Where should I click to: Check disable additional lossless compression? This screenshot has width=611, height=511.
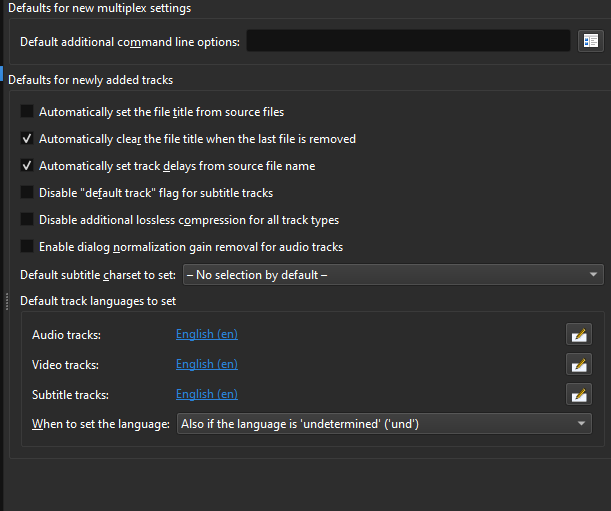point(27,220)
